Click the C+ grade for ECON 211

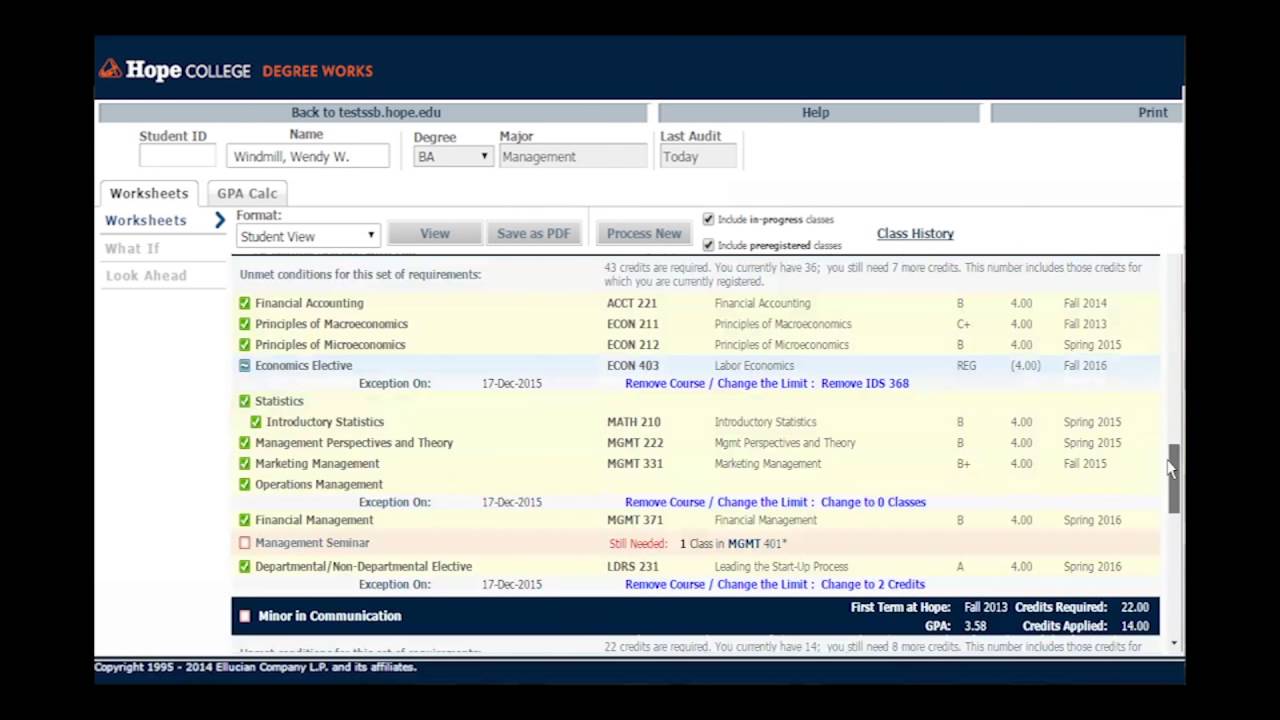coord(963,324)
